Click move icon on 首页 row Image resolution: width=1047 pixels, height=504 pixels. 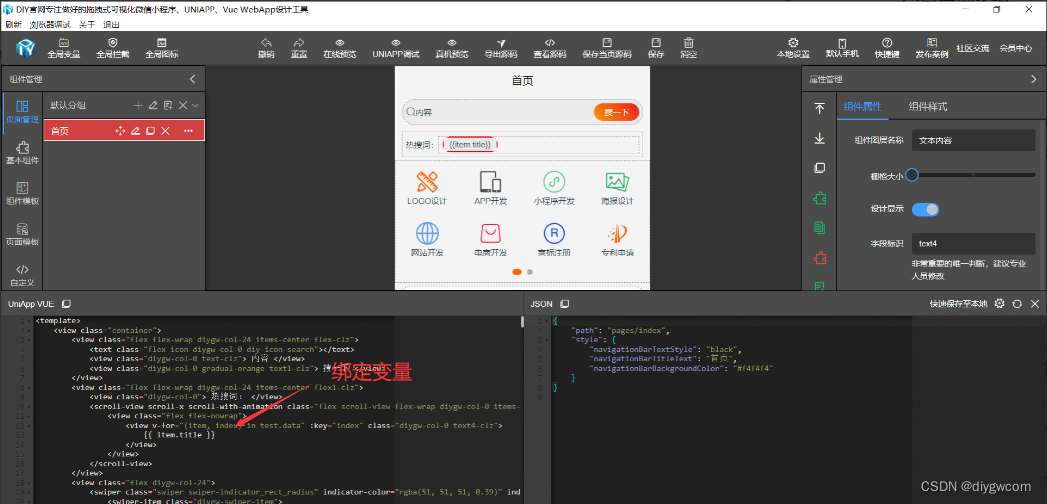pyautogui.click(x=120, y=131)
